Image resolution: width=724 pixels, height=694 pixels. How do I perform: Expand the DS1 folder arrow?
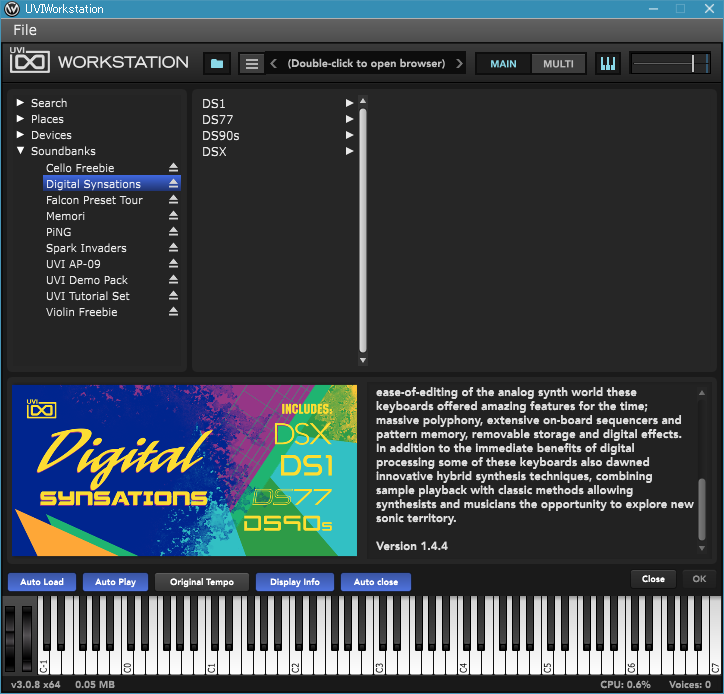pyautogui.click(x=350, y=103)
